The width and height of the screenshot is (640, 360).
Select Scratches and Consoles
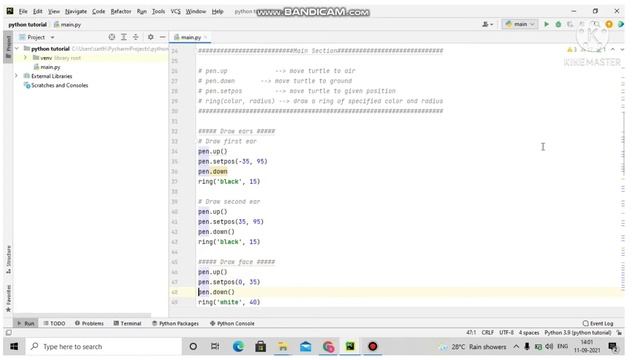pyautogui.click(x=56, y=85)
